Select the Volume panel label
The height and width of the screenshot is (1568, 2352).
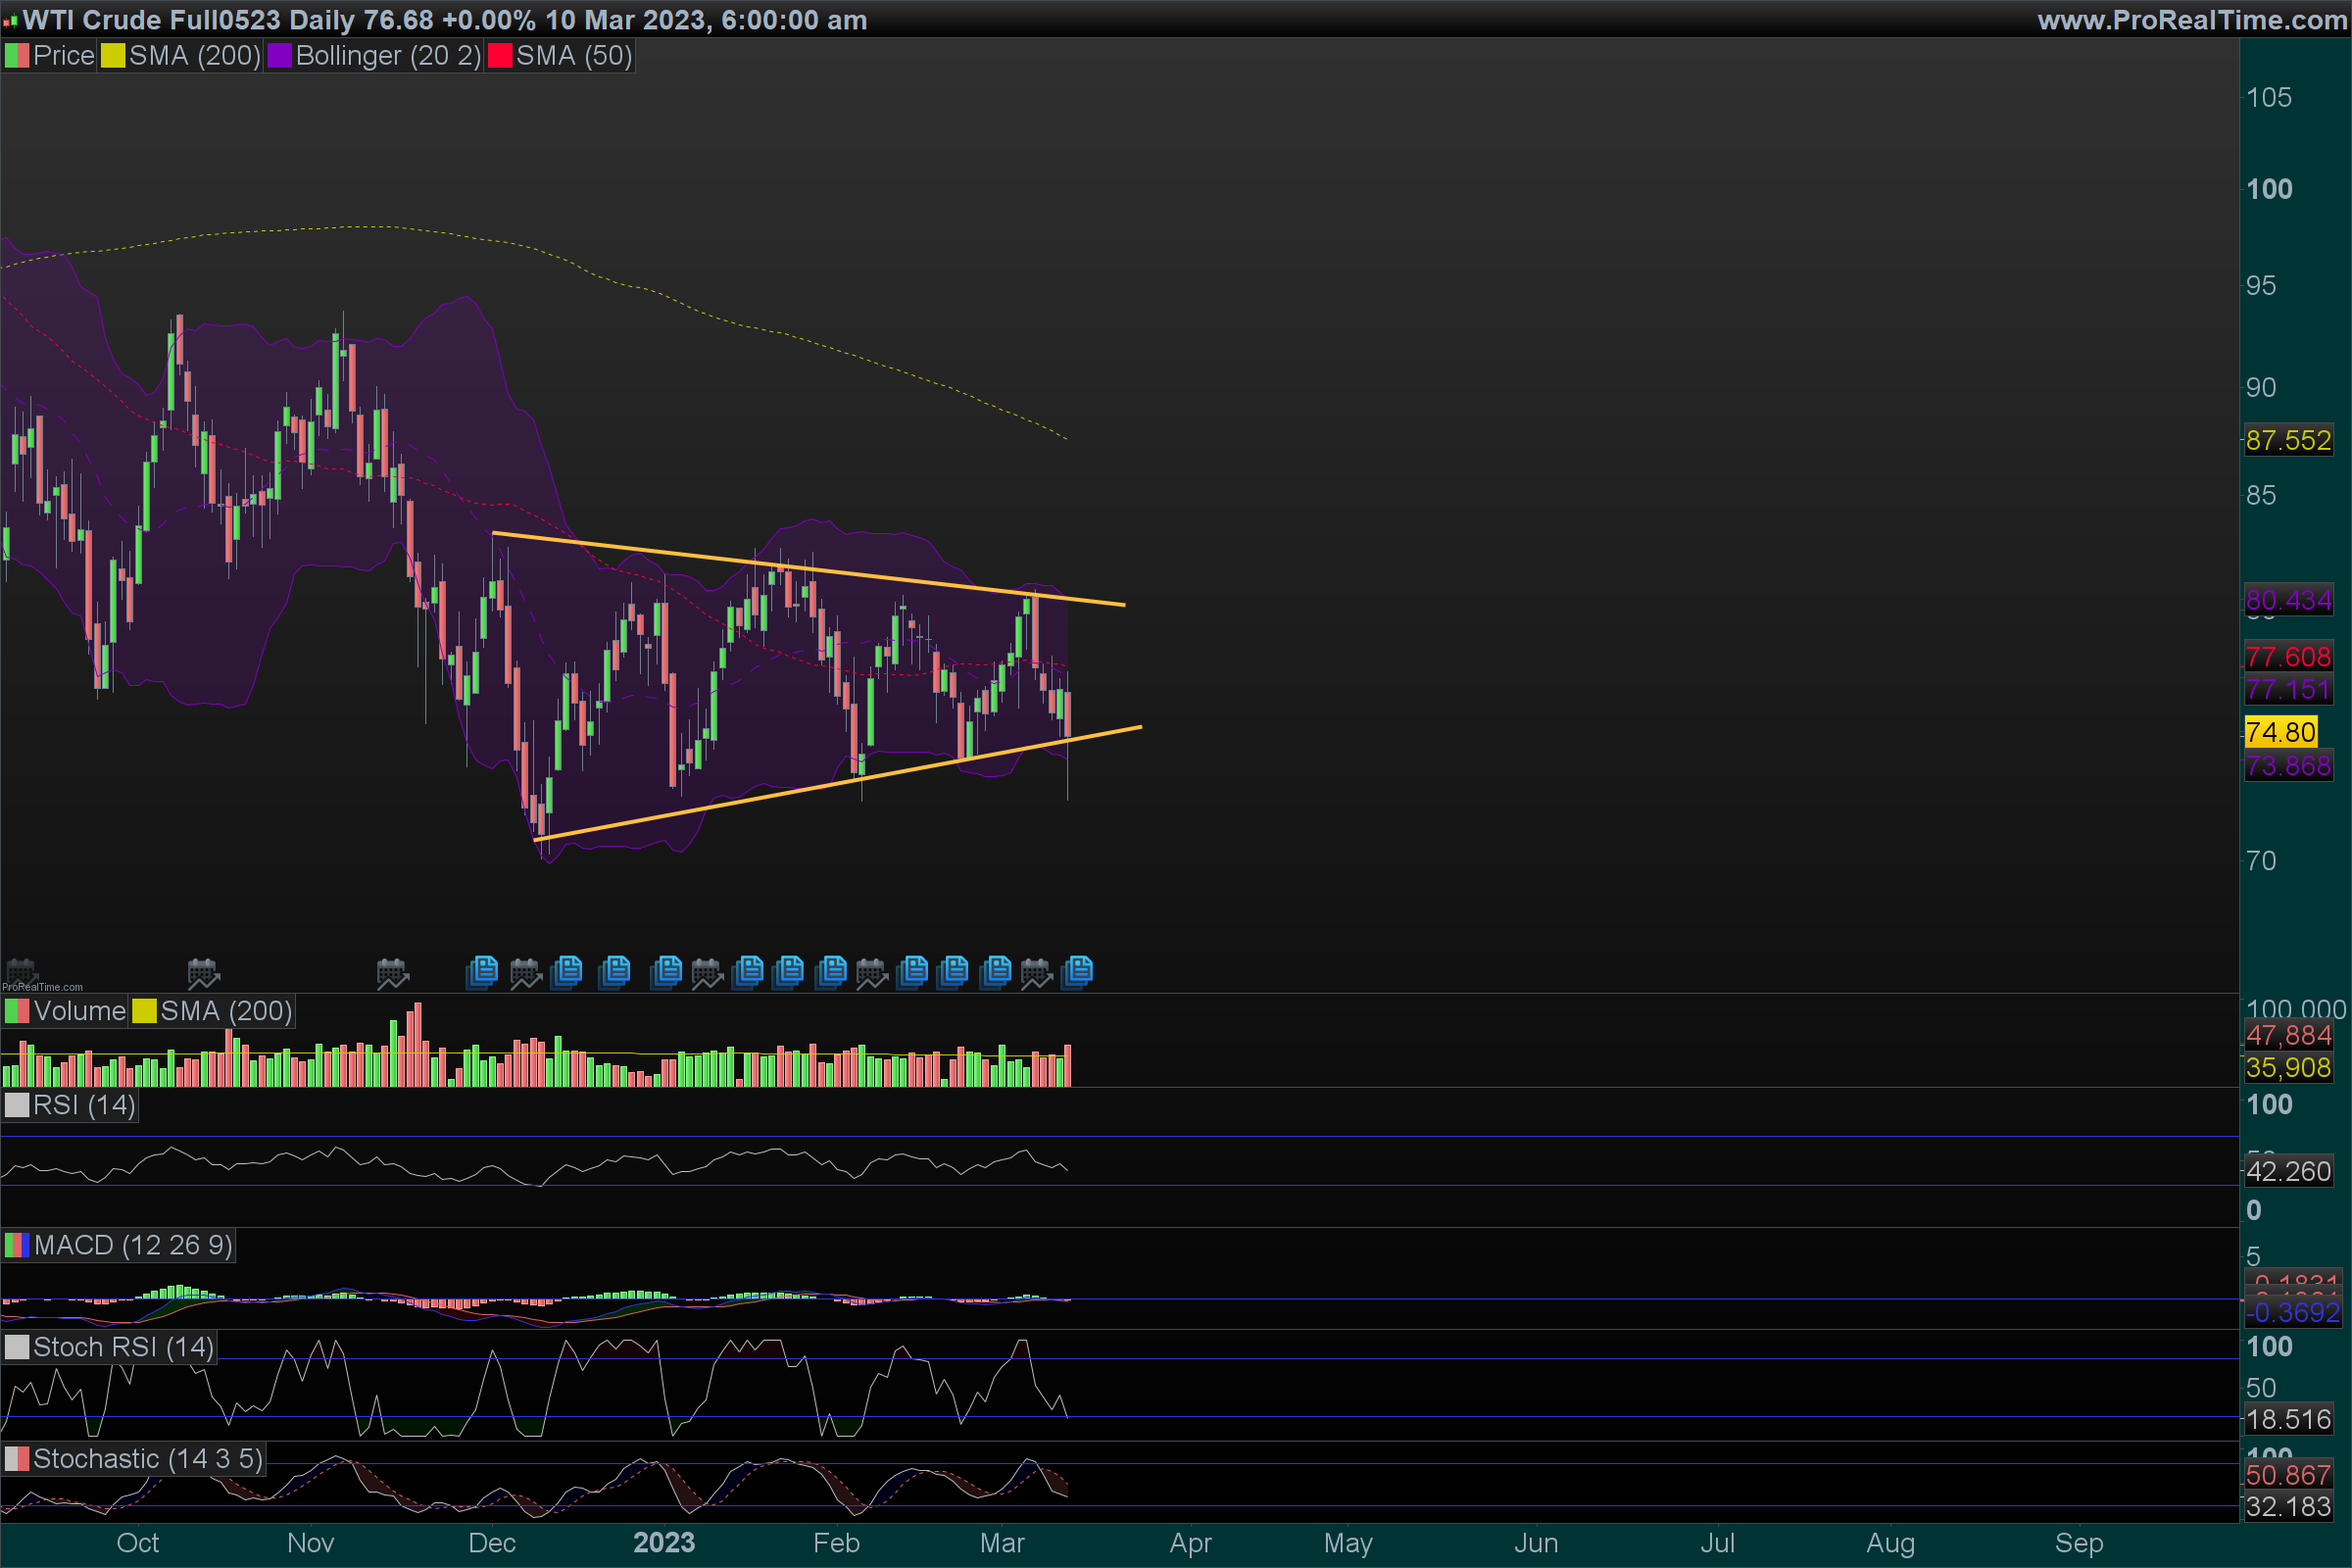78,1011
